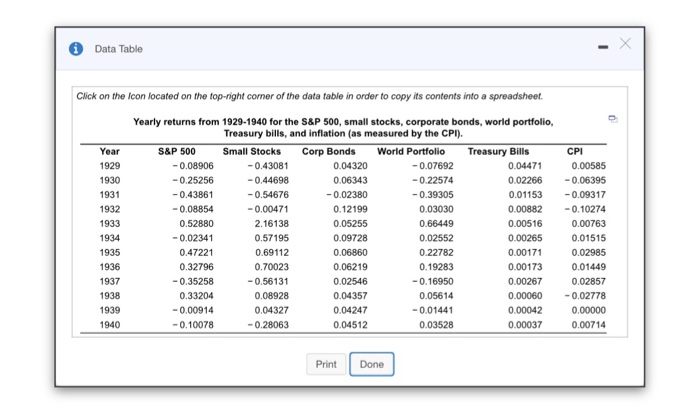Select the Treasury Bills column header
Viewport: 700px width, 418px height.
tap(498, 151)
